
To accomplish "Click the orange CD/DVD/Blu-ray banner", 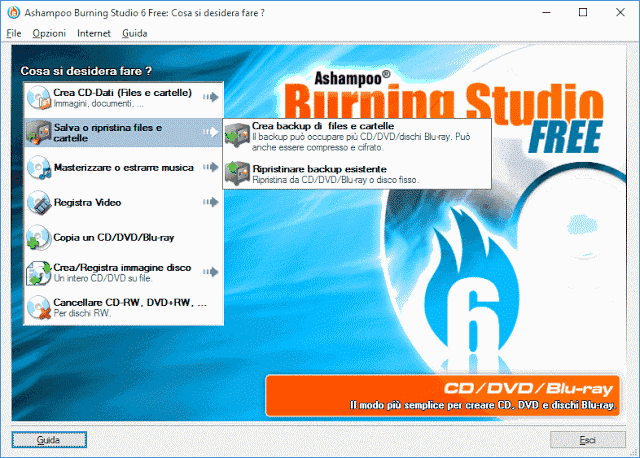I will [x=442, y=396].
